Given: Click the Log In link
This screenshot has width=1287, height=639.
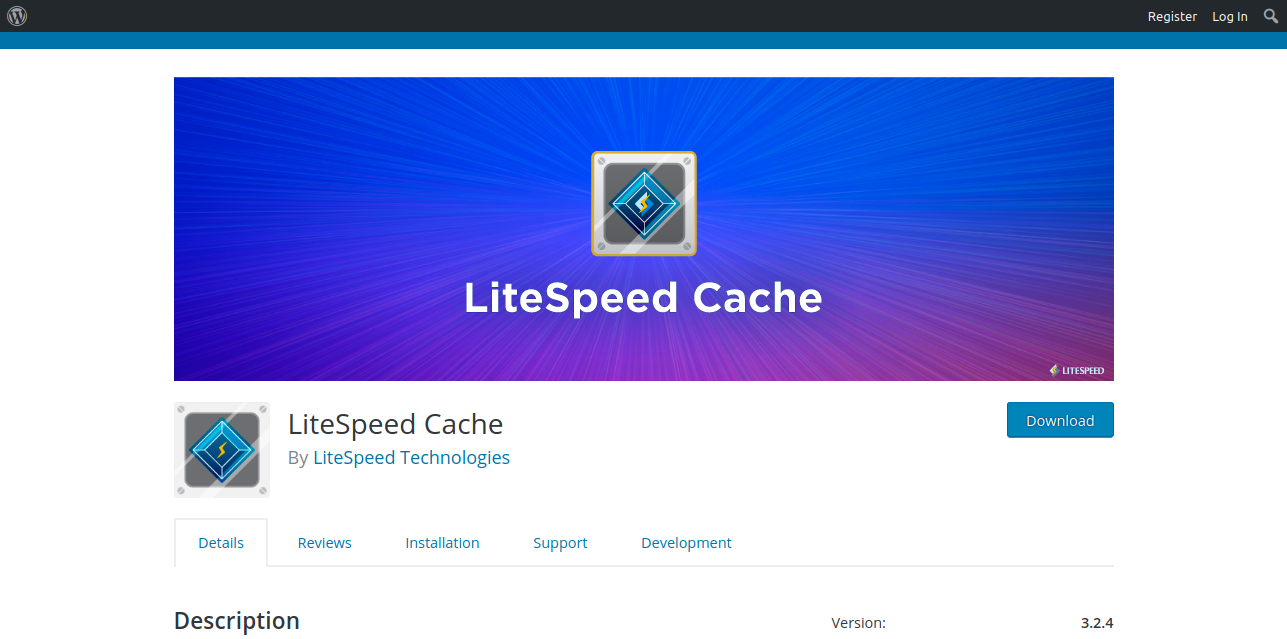Looking at the screenshot, I should coord(1230,16).
